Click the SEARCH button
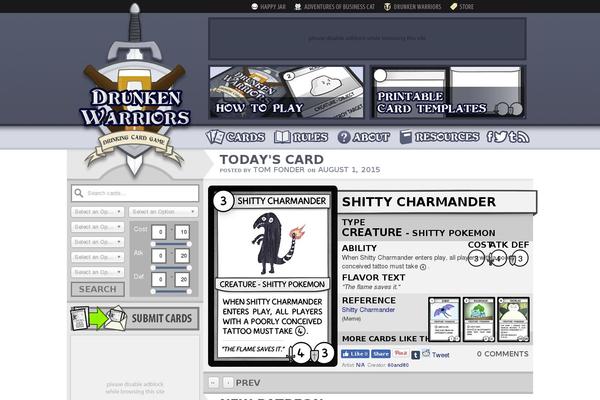The width and height of the screenshot is (600, 400). [x=98, y=289]
